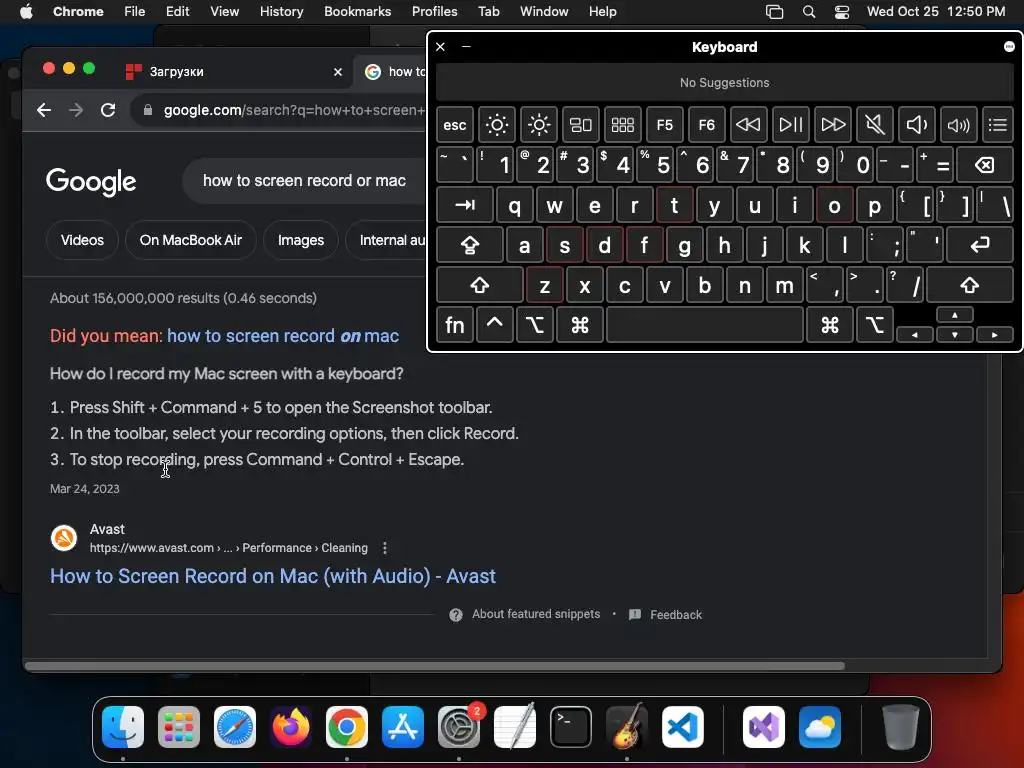Open the History menu
This screenshot has width=1024, height=768.
pyautogui.click(x=281, y=11)
